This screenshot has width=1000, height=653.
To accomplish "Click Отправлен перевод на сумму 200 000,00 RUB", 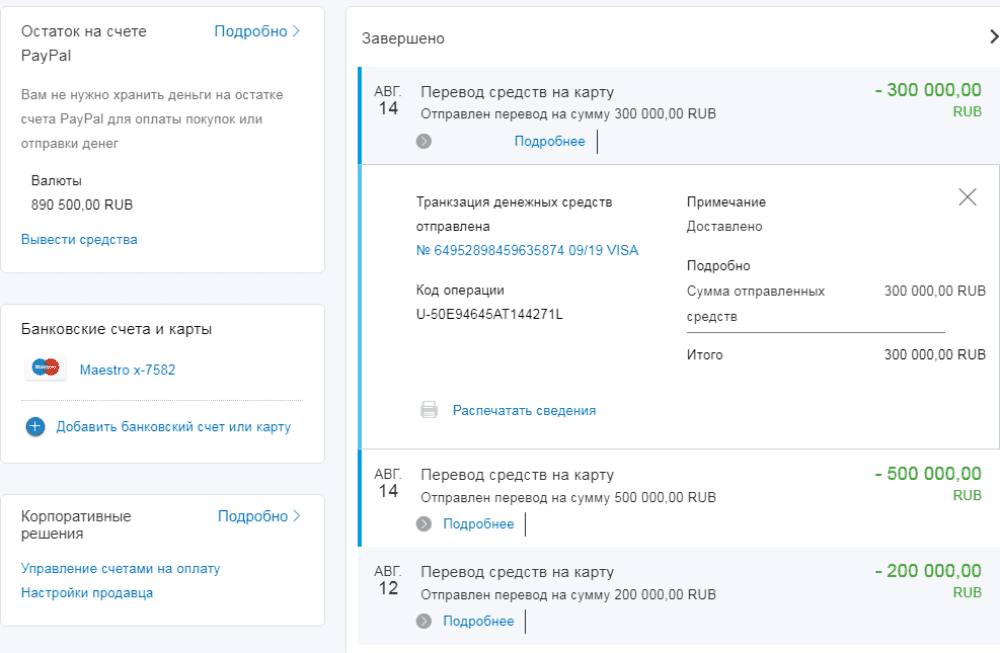I will point(568,595).
